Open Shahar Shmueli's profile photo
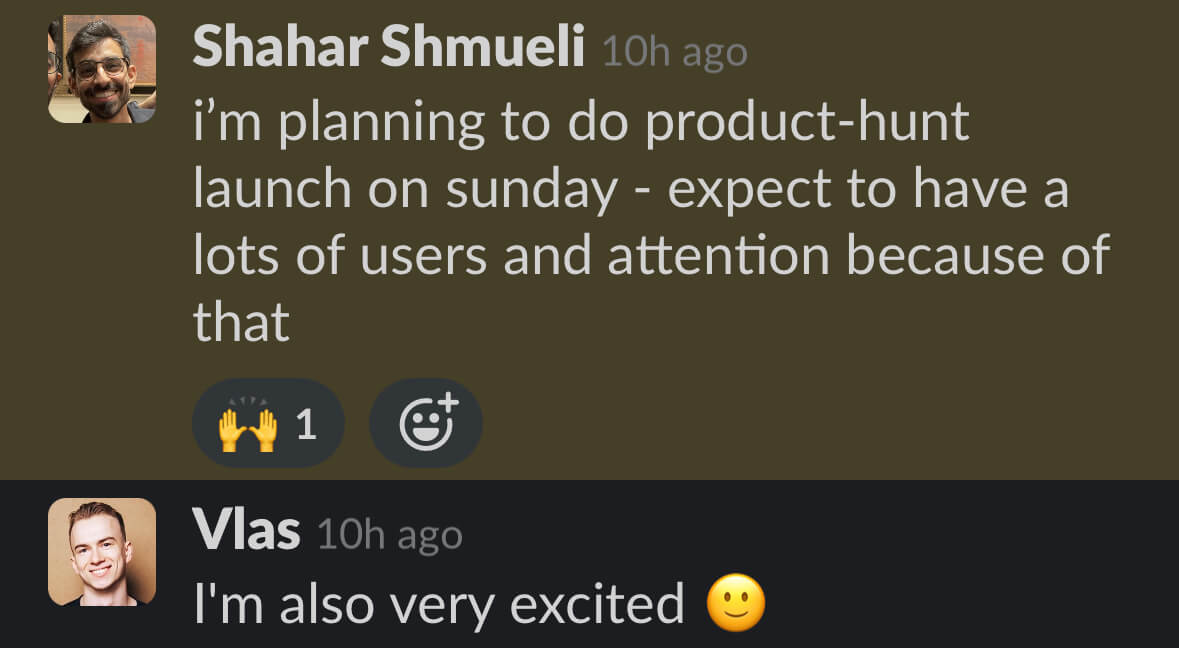 click(x=102, y=69)
